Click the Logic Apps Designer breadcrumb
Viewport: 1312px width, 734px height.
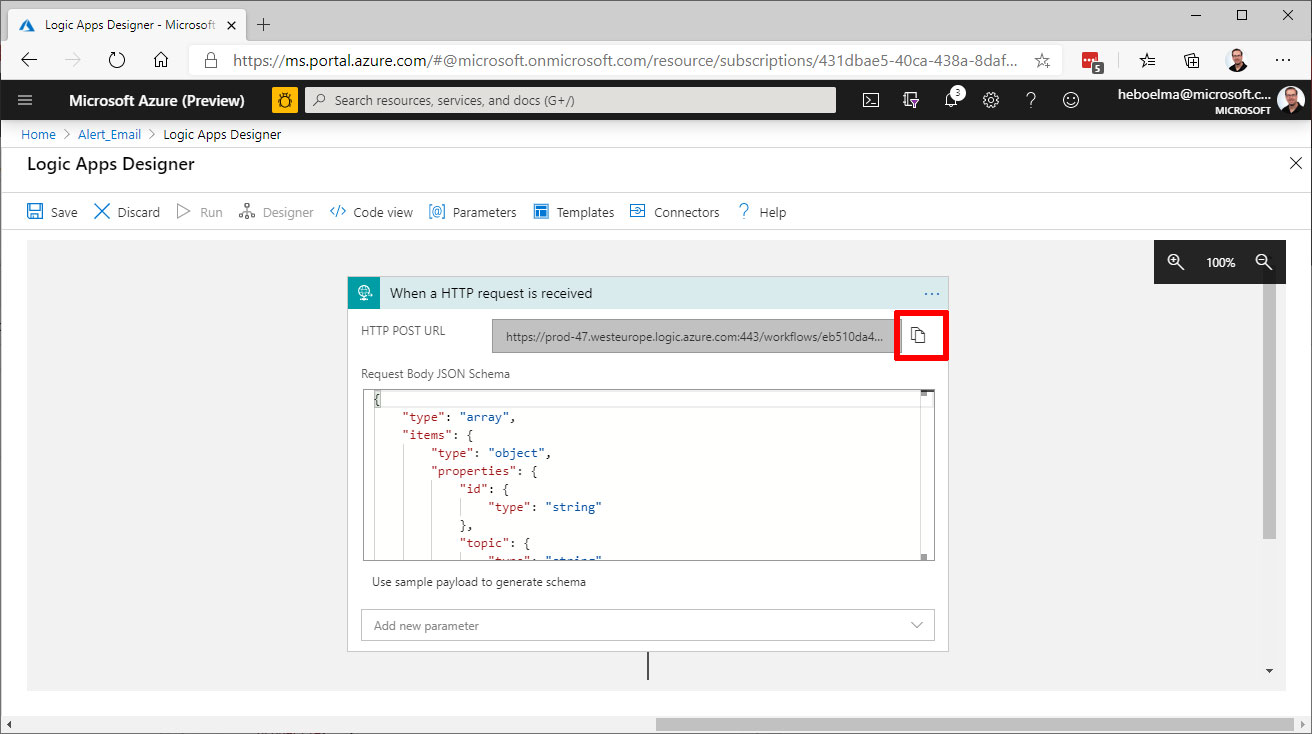click(x=222, y=134)
